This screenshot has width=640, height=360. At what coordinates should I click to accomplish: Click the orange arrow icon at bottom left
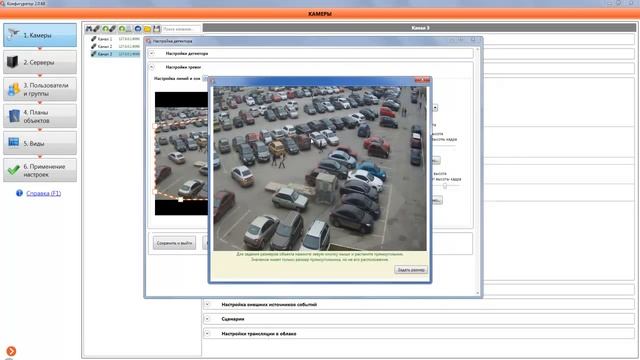click(11, 351)
